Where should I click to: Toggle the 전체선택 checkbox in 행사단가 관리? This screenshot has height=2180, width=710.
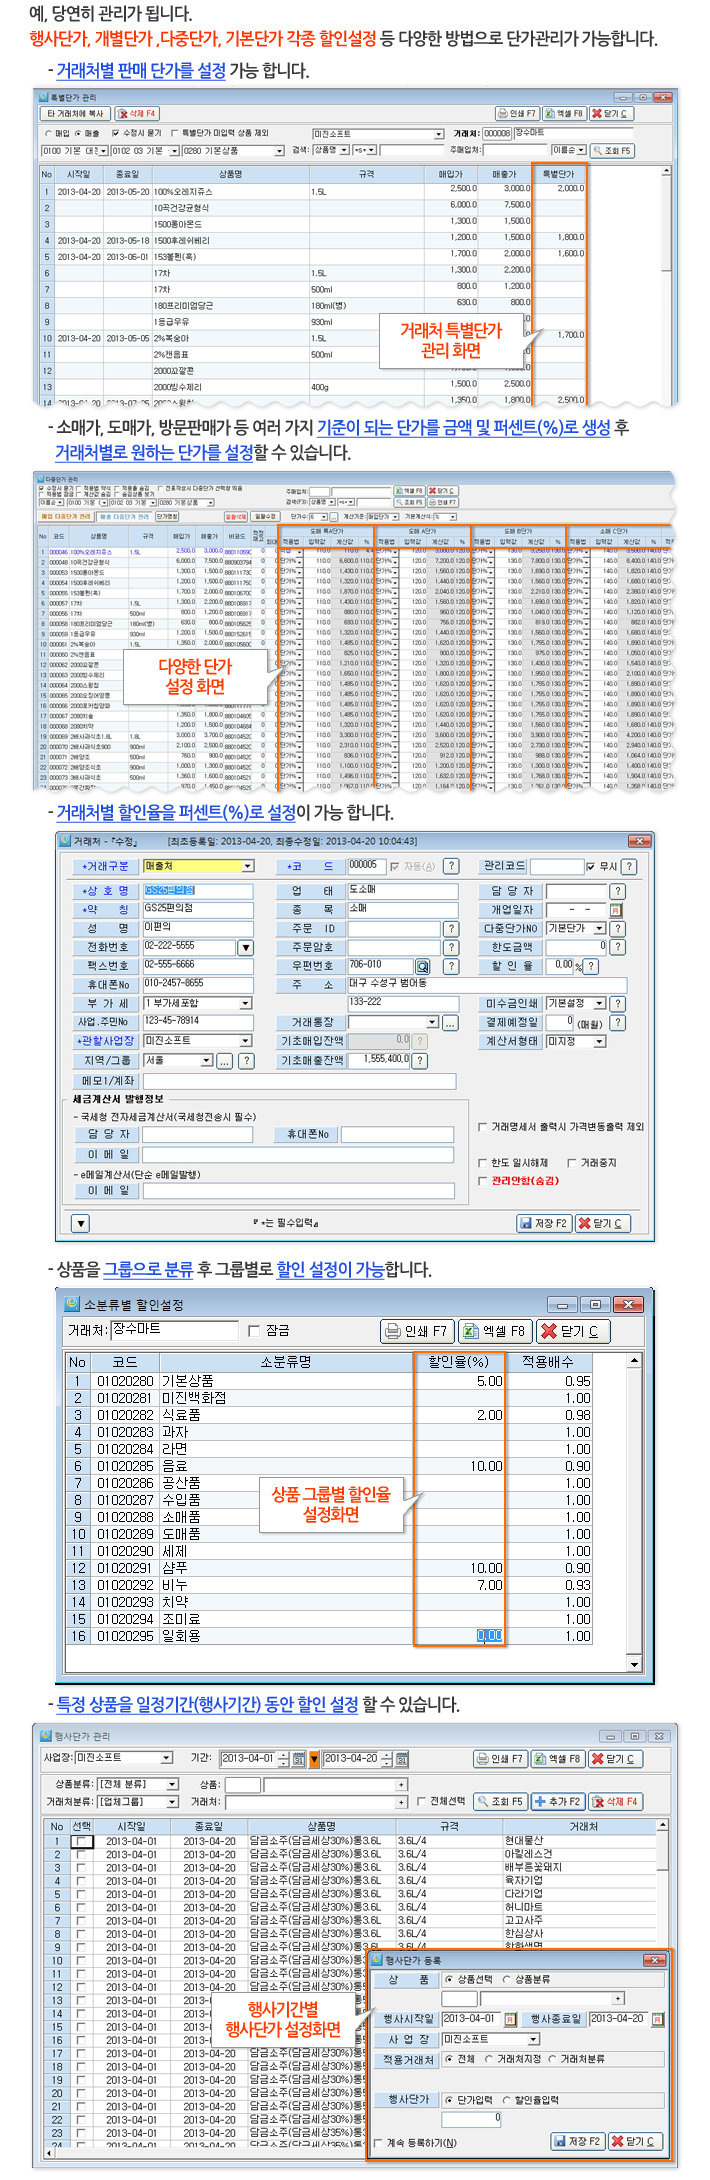421,1802
